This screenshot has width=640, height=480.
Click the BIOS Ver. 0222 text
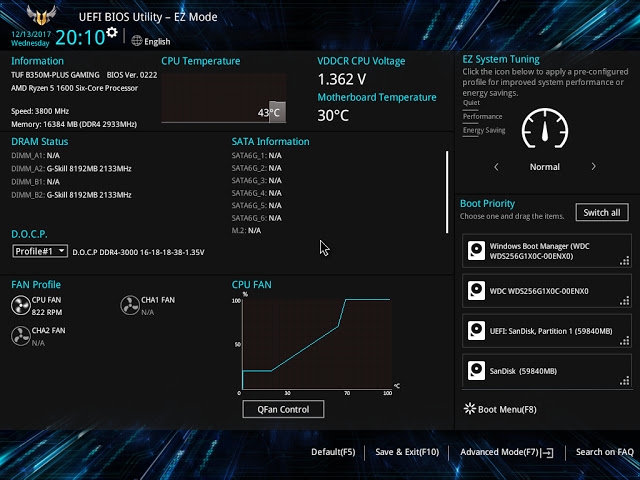132,75
